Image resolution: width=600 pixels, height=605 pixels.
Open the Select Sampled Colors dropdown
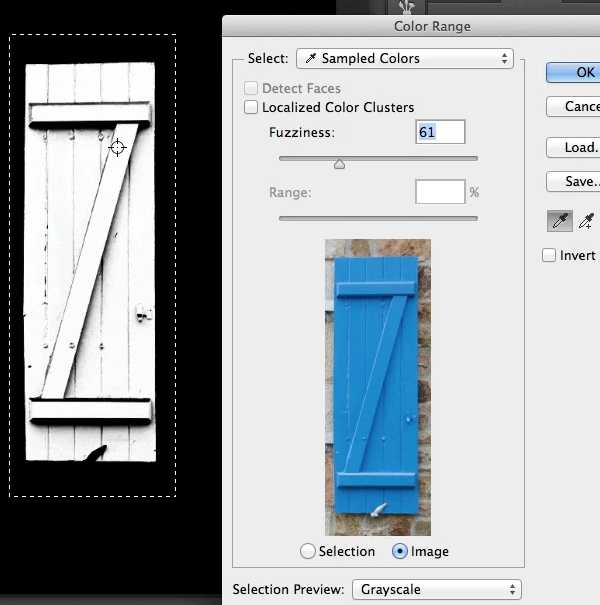[404, 59]
